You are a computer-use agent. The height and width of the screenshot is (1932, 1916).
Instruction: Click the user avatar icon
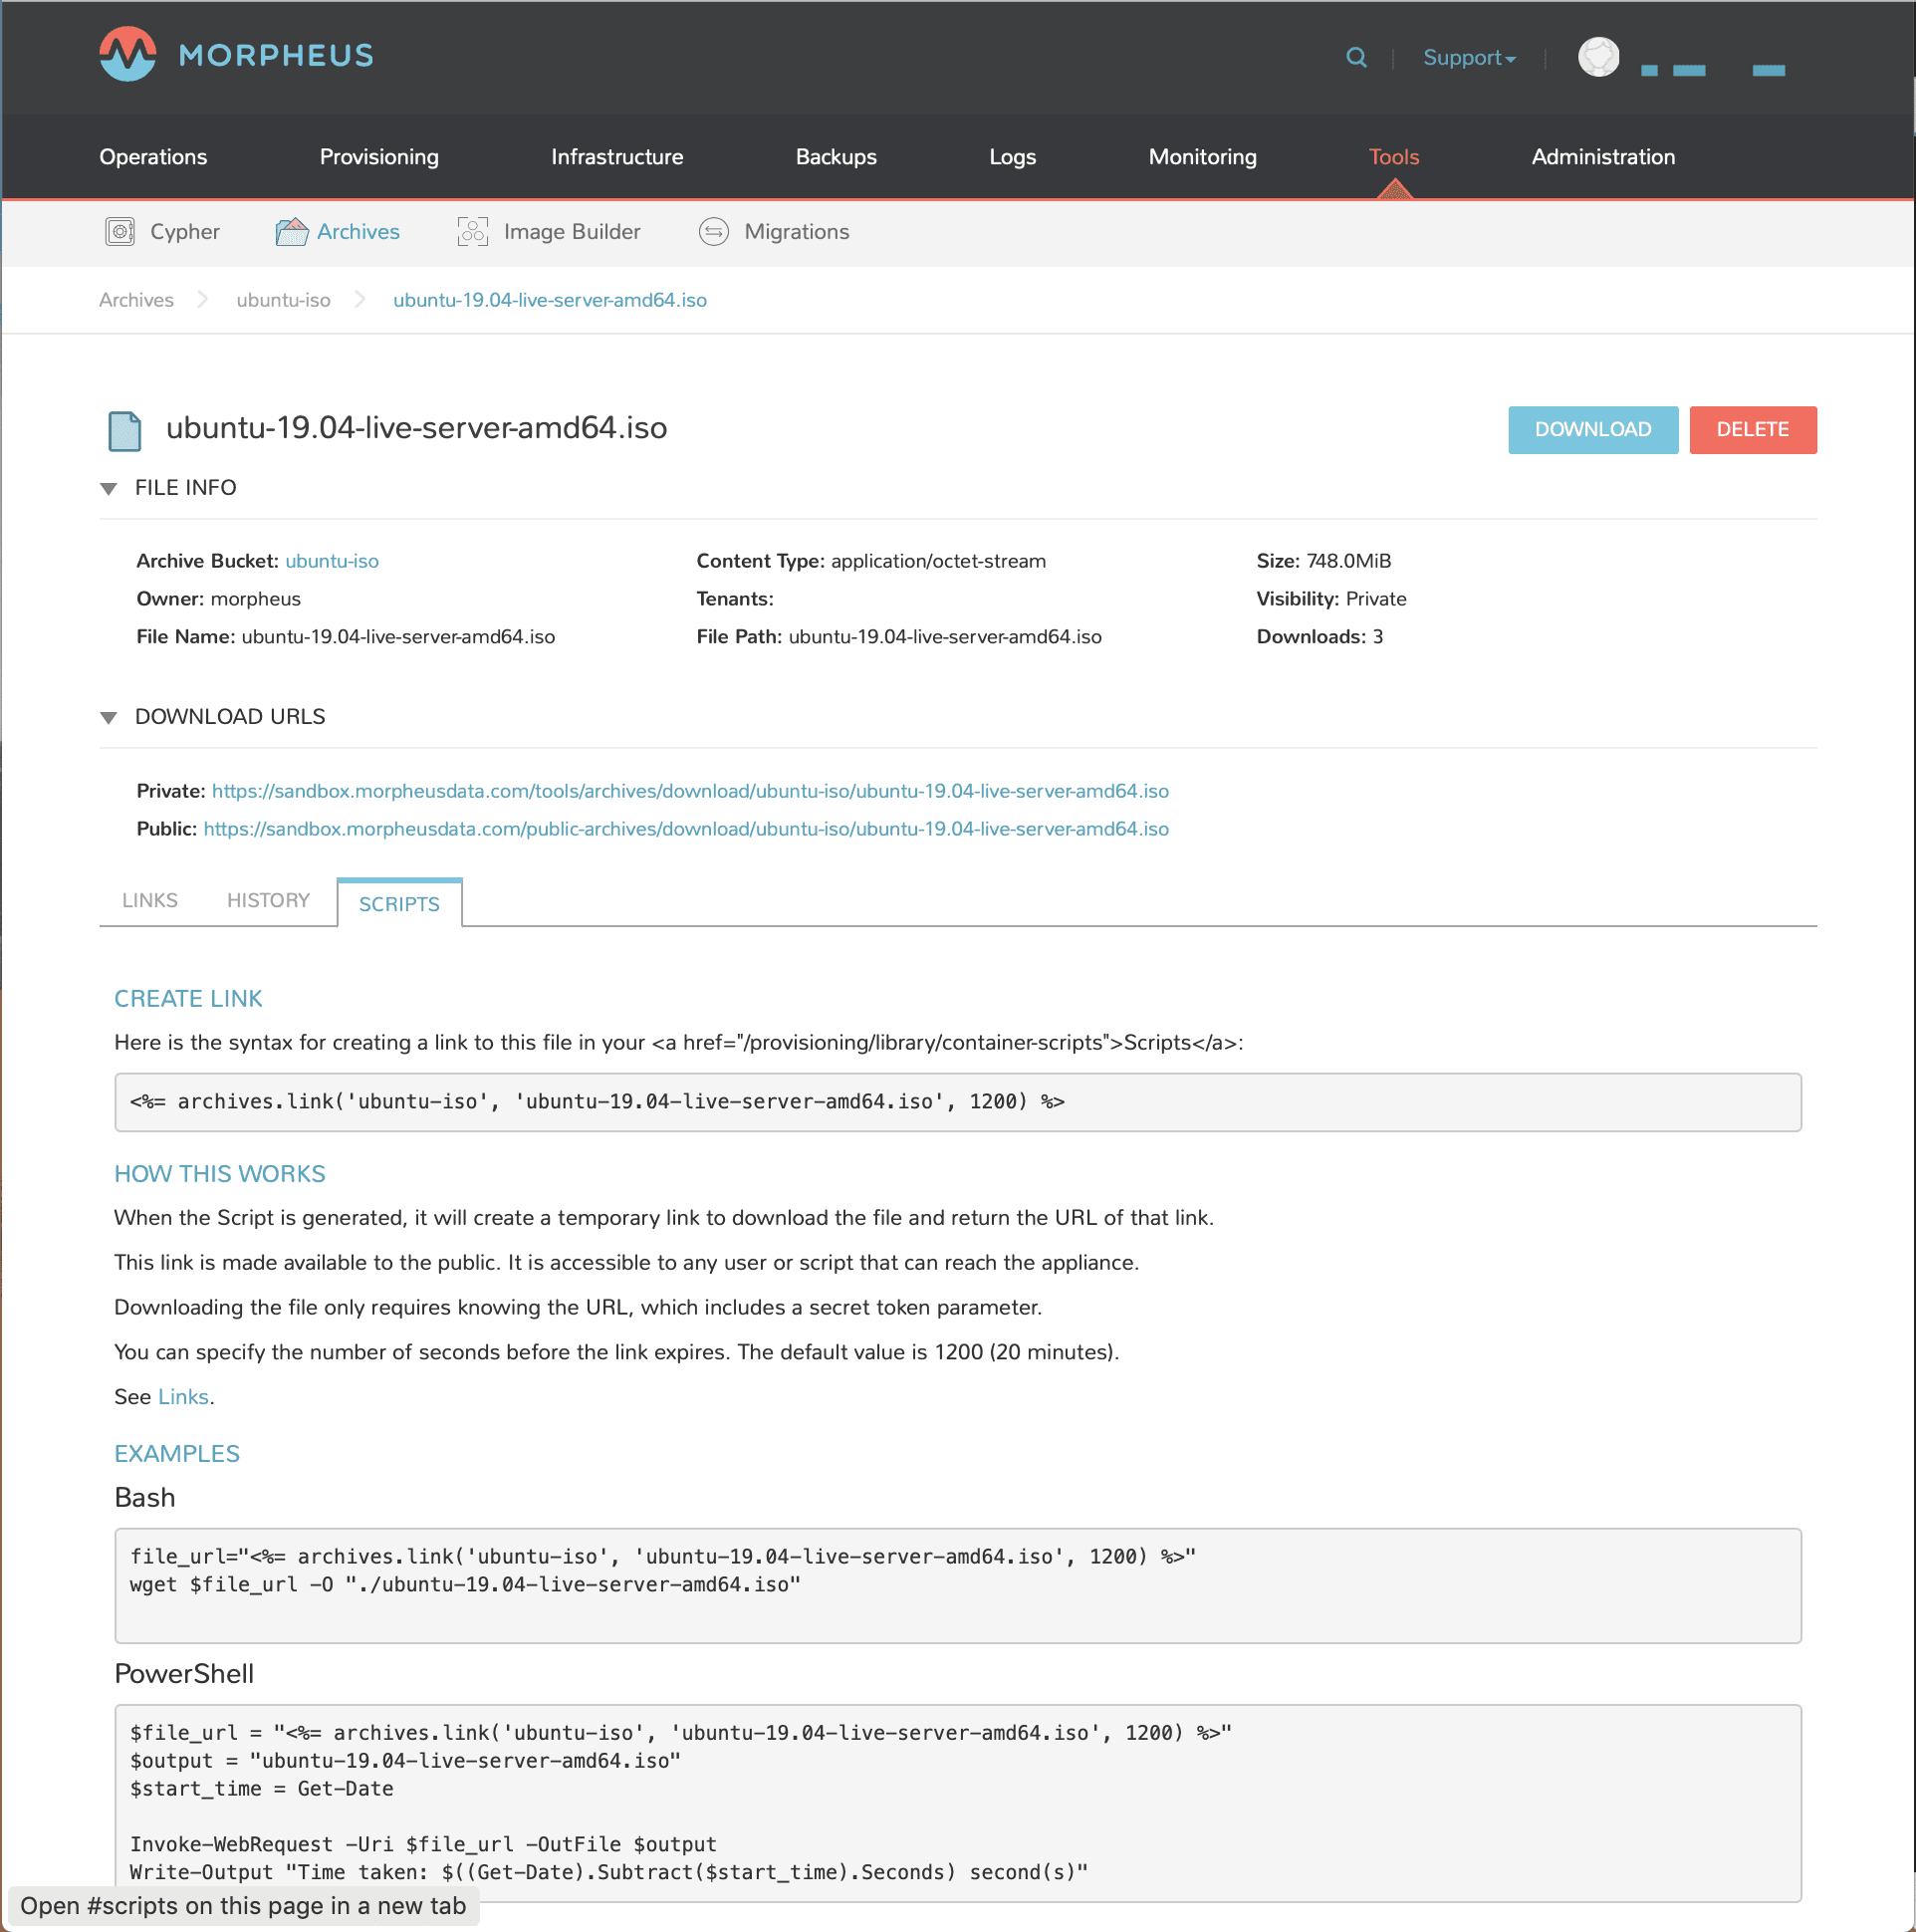(1598, 57)
